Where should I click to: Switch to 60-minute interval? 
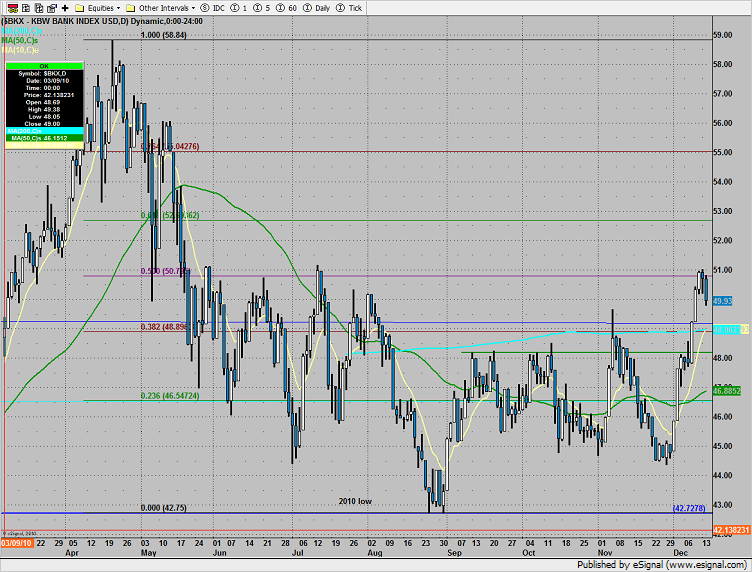tap(286, 8)
